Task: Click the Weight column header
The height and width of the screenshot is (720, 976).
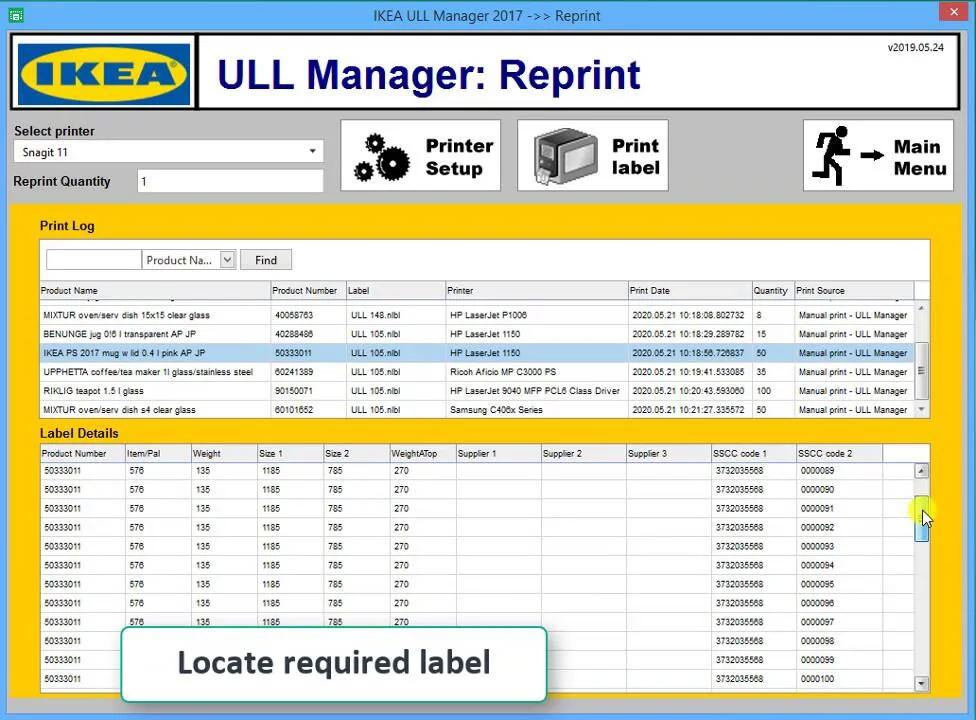Action: [x=224, y=454]
